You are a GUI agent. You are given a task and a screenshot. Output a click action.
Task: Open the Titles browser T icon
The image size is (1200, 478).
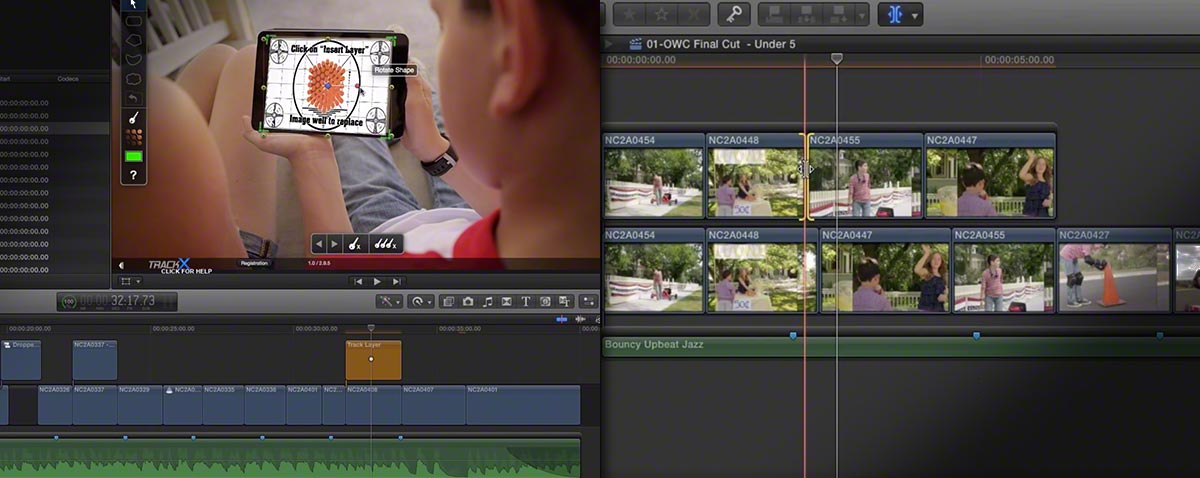coord(526,301)
